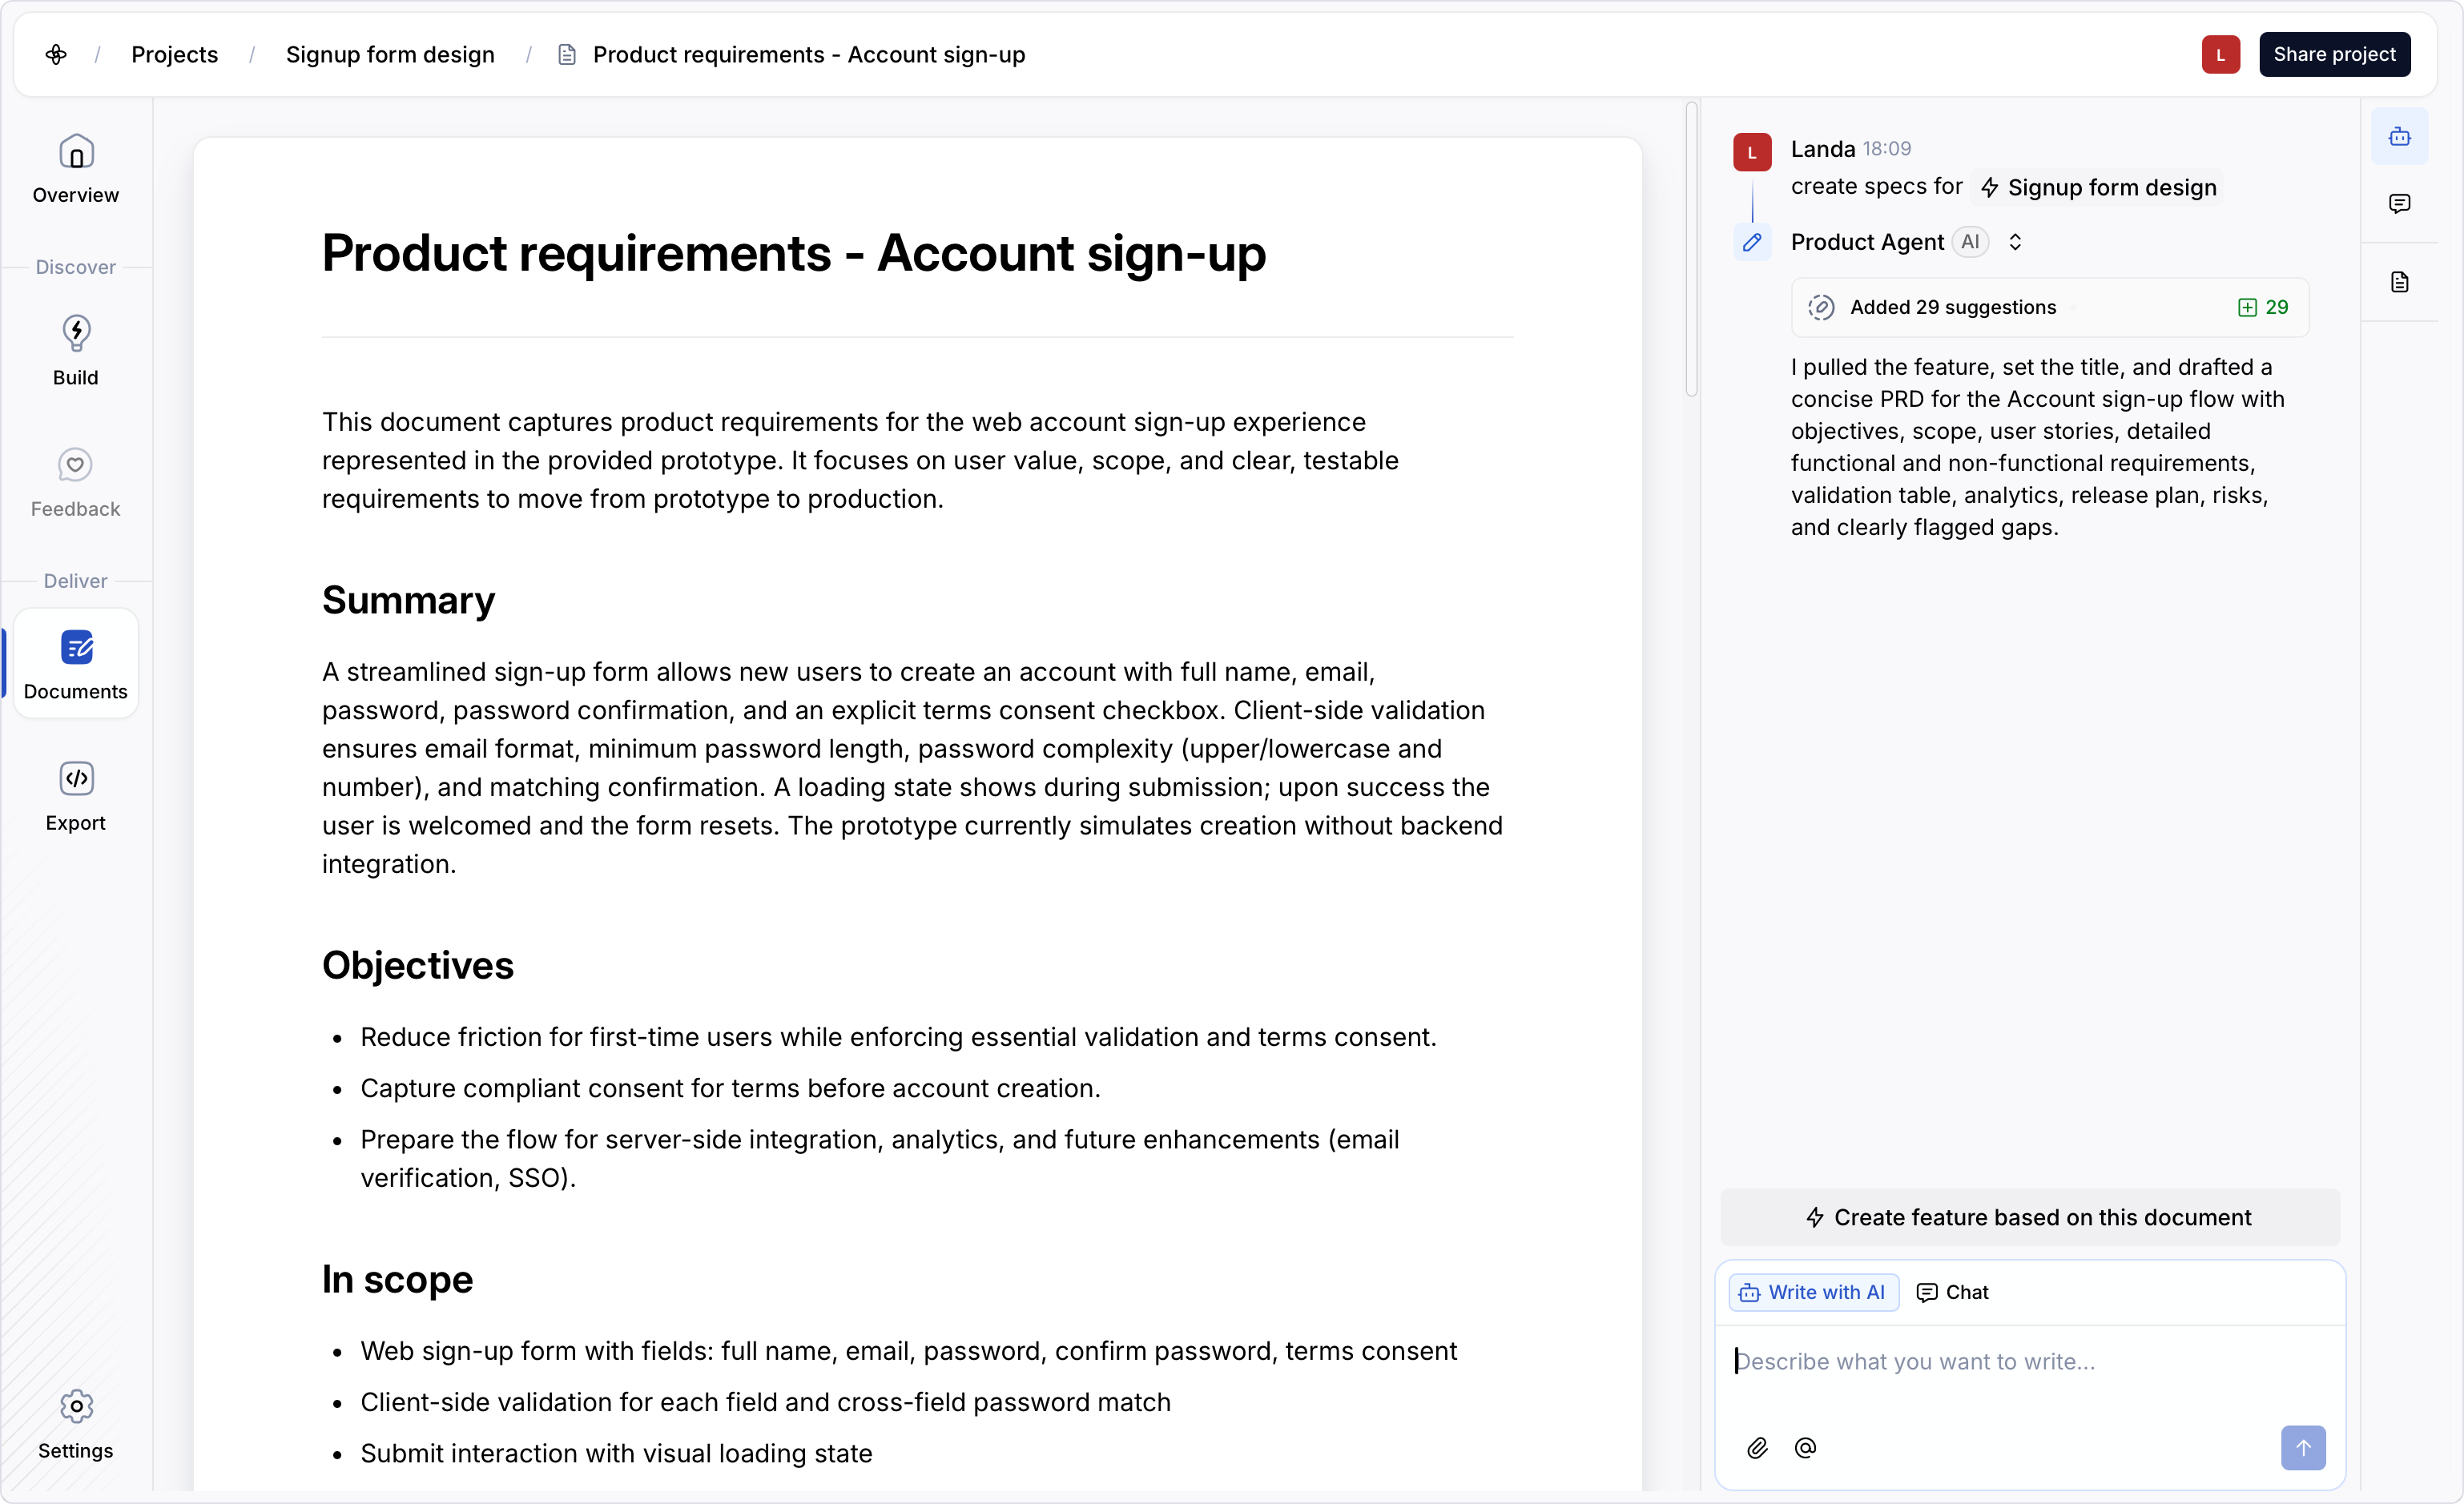Switch to Write with AI mode
The height and width of the screenshot is (1504, 2464).
point(1813,1292)
